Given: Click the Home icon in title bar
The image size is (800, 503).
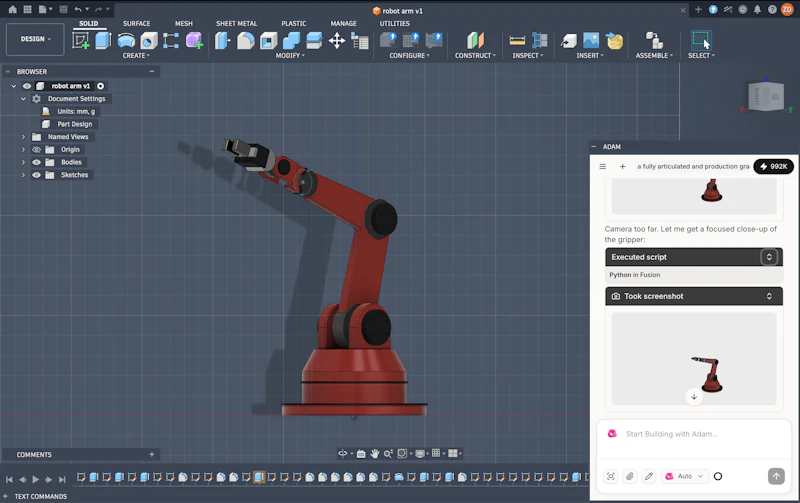Looking at the screenshot, I should (12, 9).
